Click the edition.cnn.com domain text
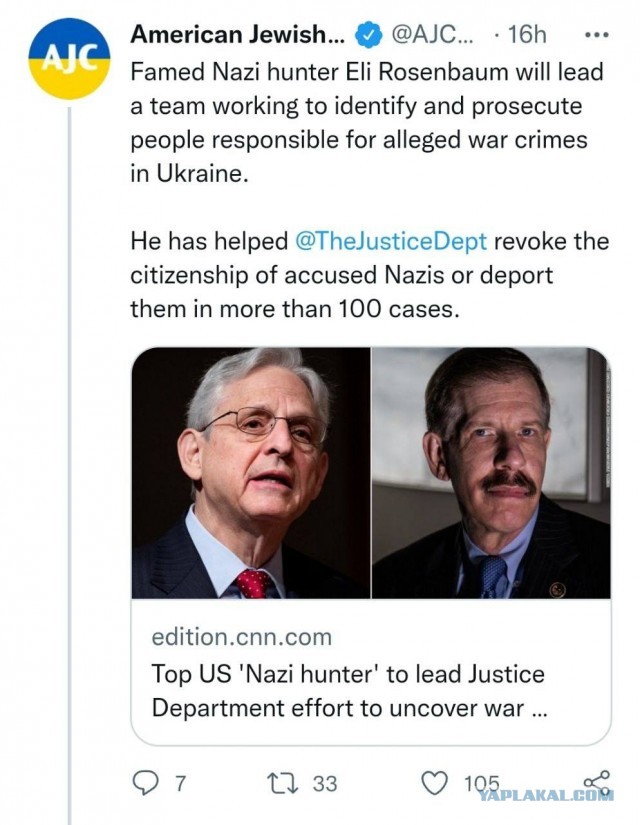 (241, 637)
